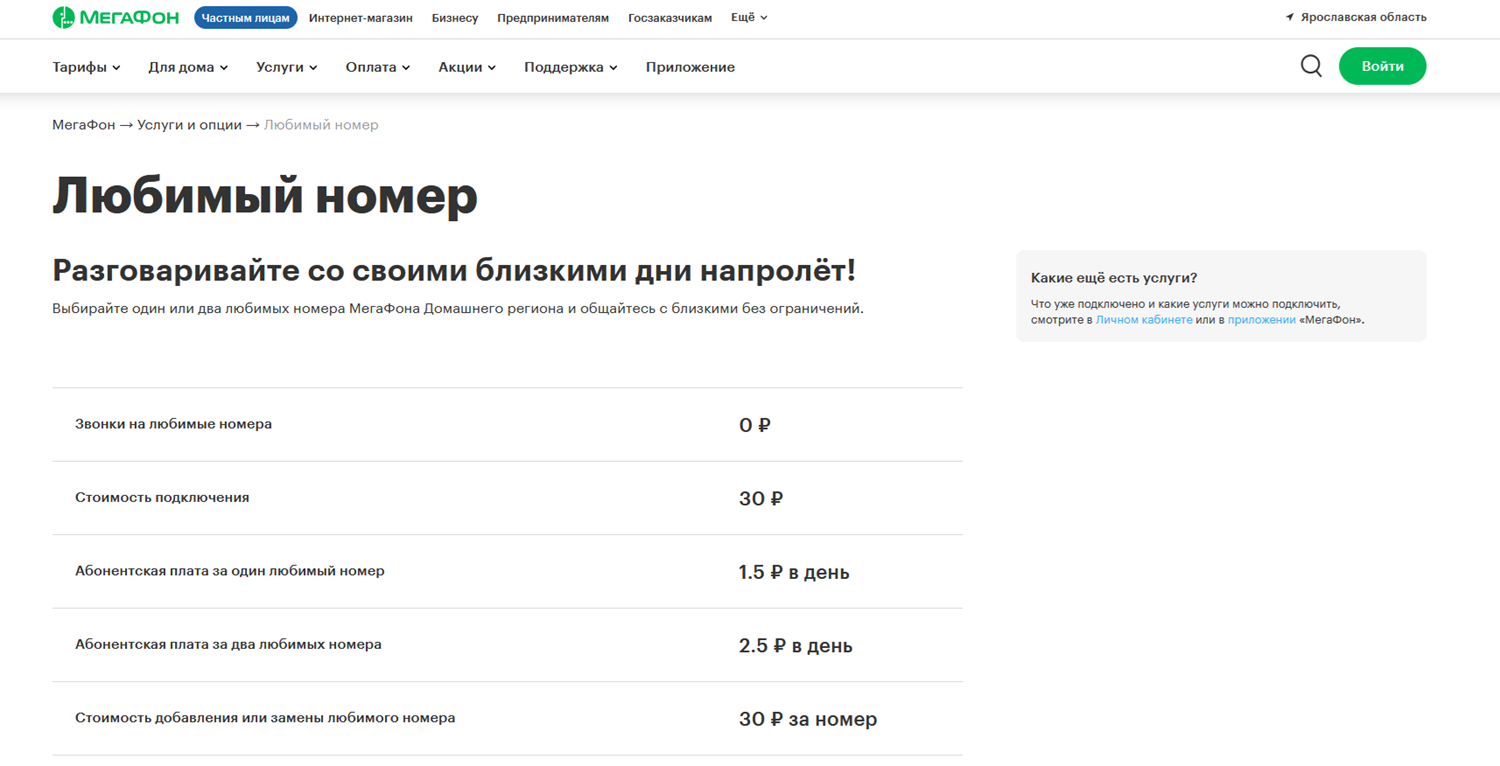Click Любимый номер breadcrumb text

coord(321,125)
